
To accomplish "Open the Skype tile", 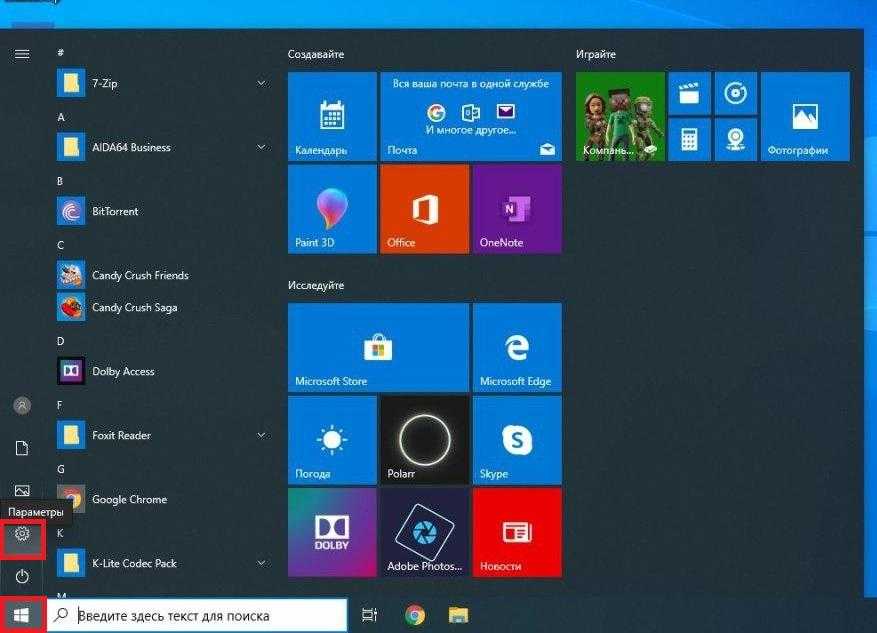I will [516, 439].
